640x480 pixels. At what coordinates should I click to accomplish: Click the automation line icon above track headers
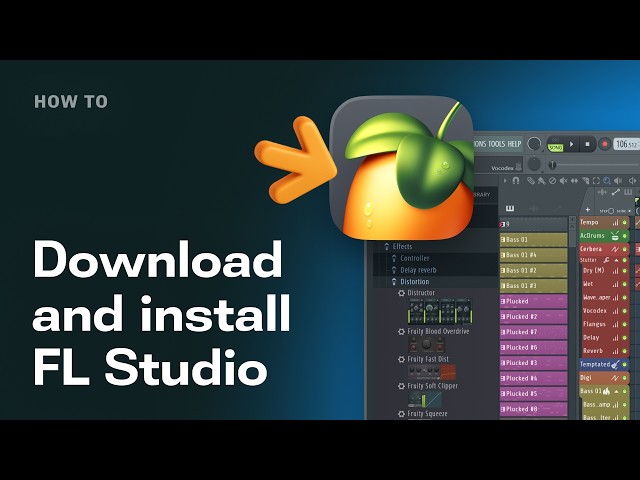coord(616,192)
